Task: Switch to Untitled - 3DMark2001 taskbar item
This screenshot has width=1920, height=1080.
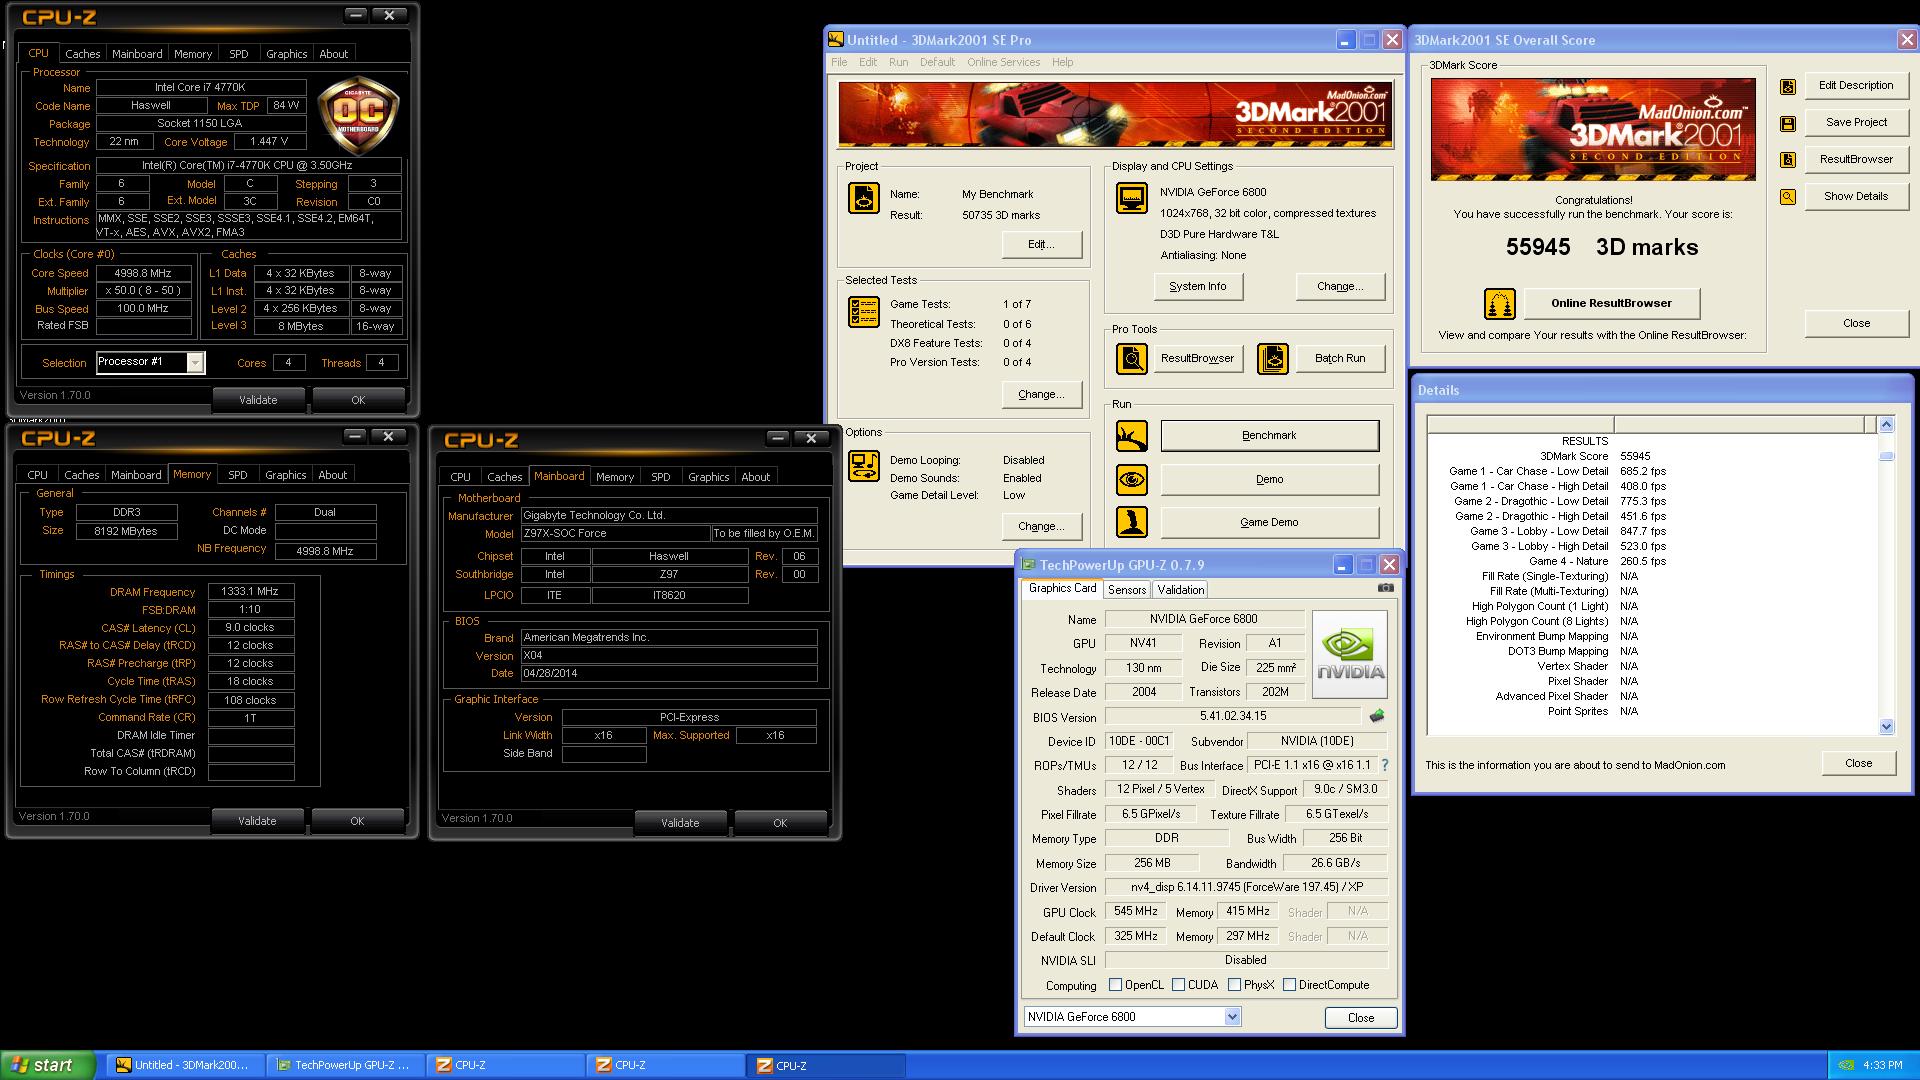Action: [x=184, y=1066]
